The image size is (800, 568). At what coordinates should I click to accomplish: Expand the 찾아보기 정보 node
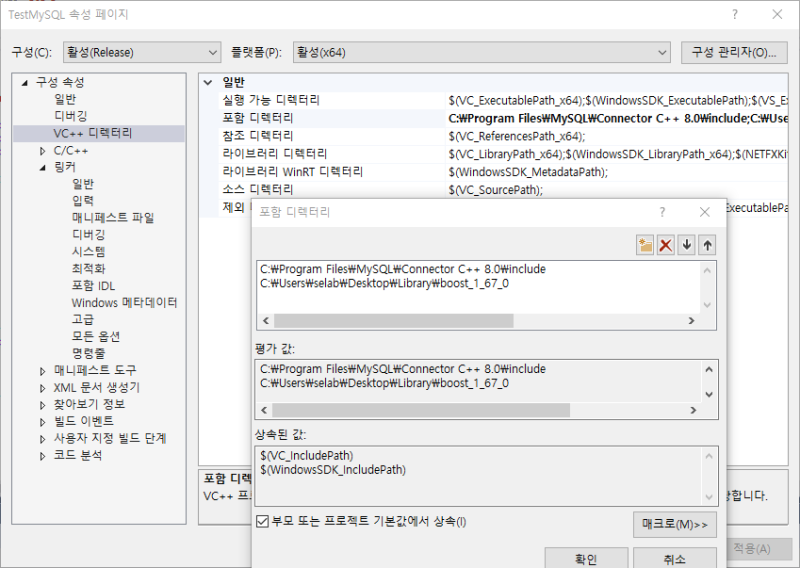click(x=43, y=405)
